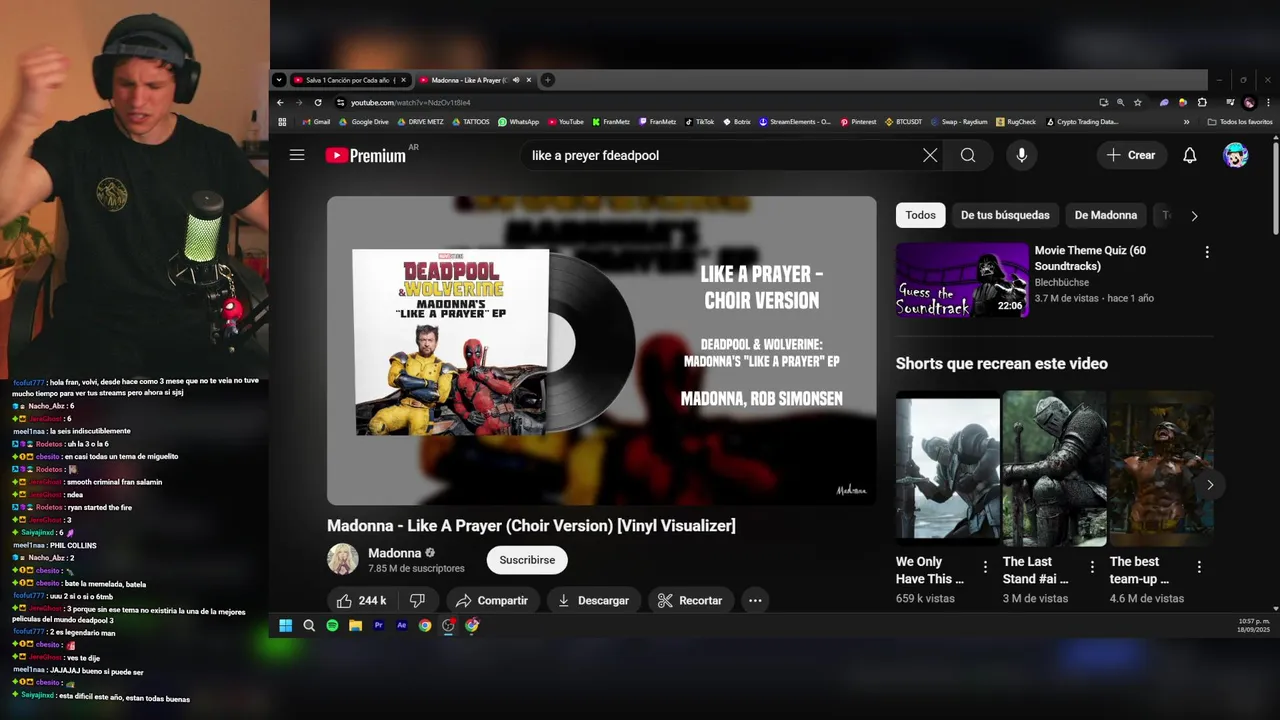The width and height of the screenshot is (1280, 720).
Task: Open Madonna channel avatar
Action: click(343, 559)
